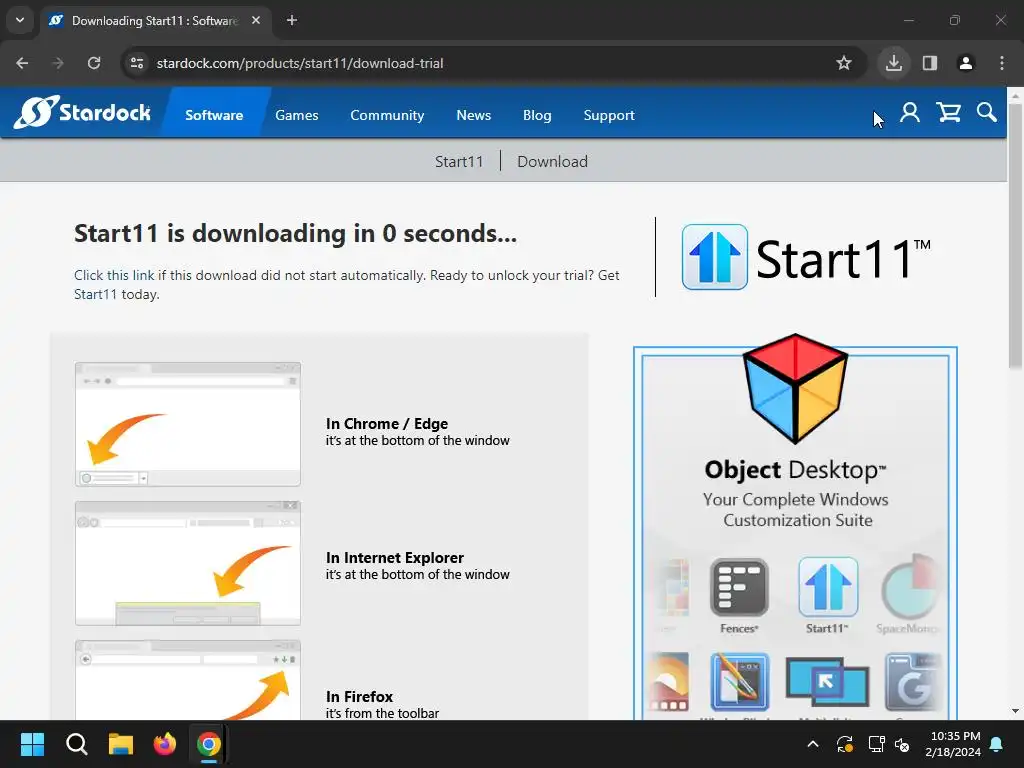Bookmark this page with the star icon
Screen dimensions: 1024x768
pyautogui.click(x=844, y=63)
